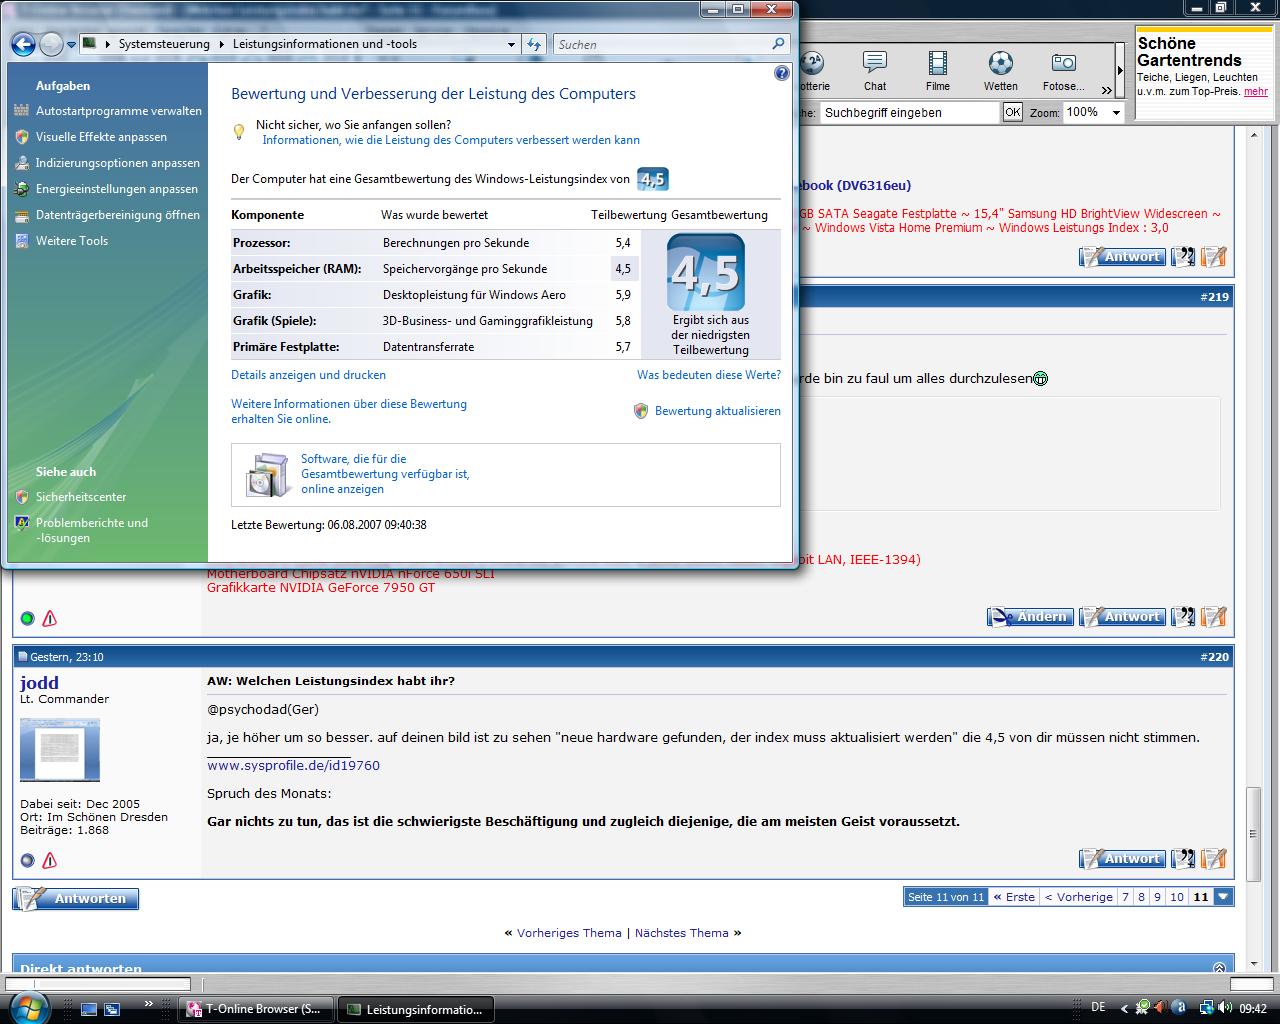This screenshot has width=1280, height=1024.
Task: Click the black arrow beside the browser toolbar
Action: (x=1120, y=70)
